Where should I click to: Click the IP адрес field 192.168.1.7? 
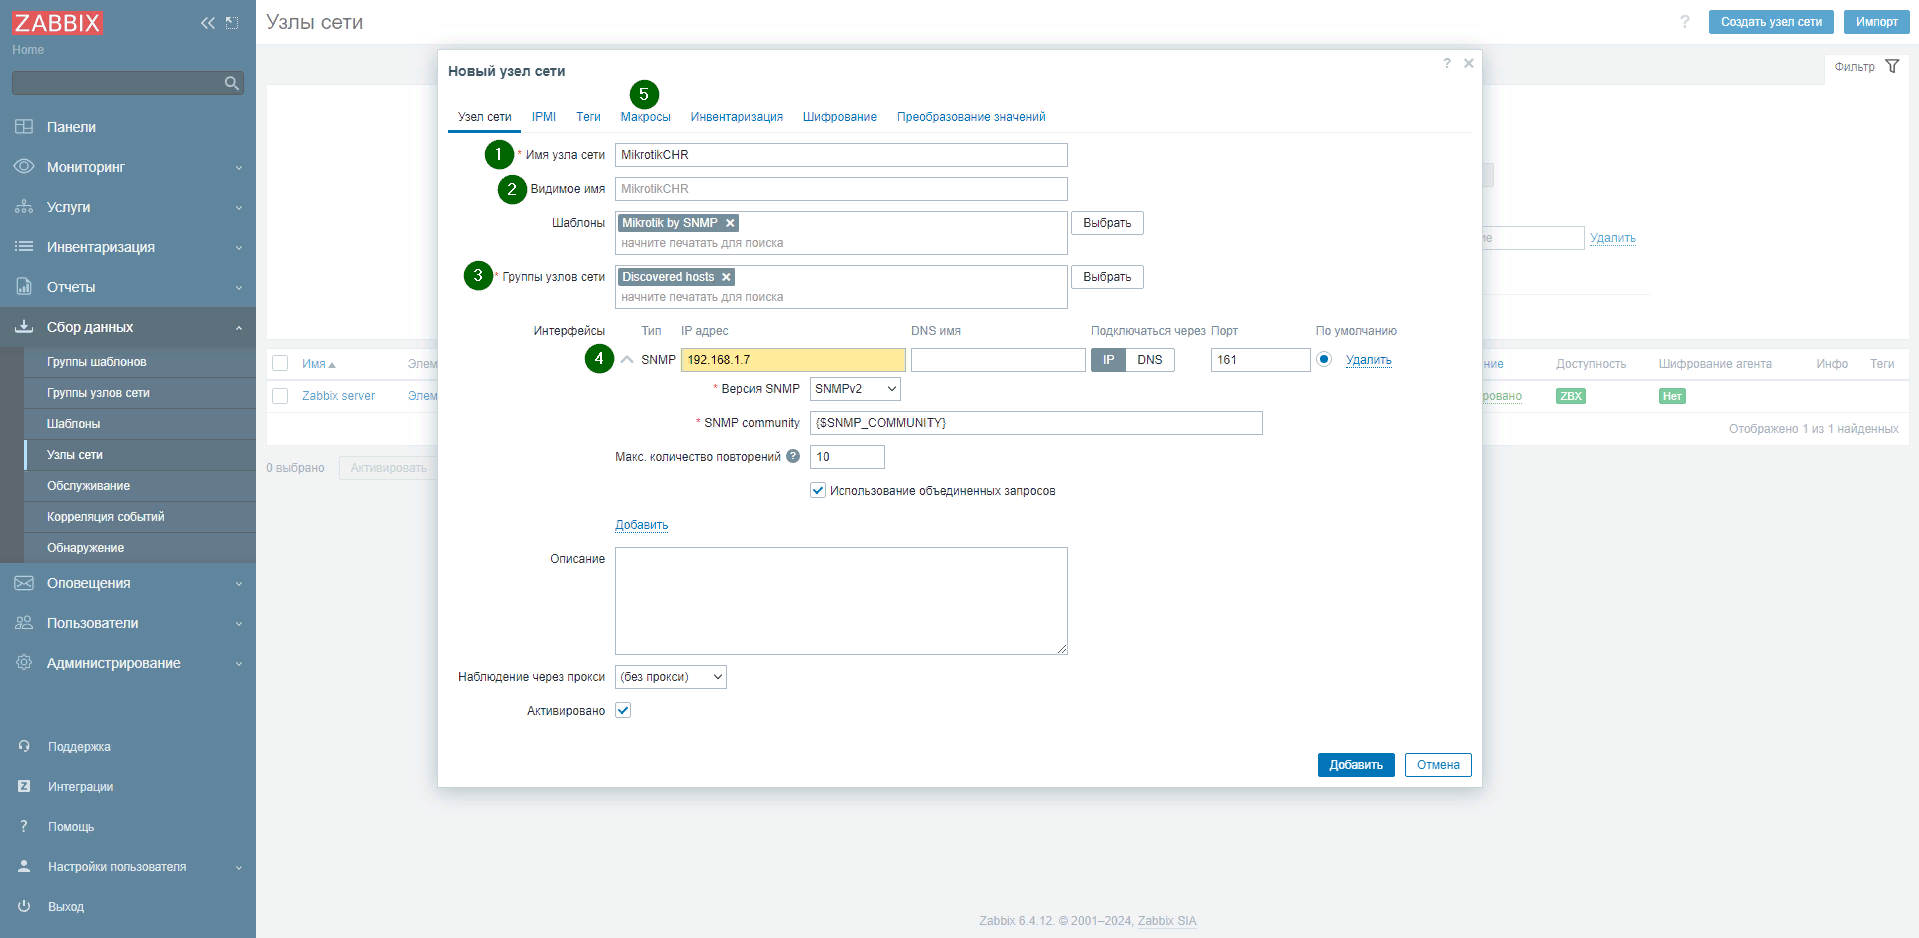(793, 360)
